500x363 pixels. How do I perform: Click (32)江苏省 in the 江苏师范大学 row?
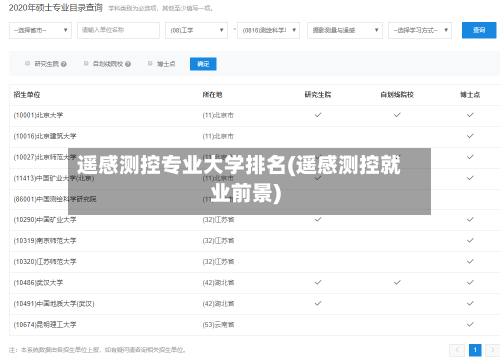coord(218,262)
